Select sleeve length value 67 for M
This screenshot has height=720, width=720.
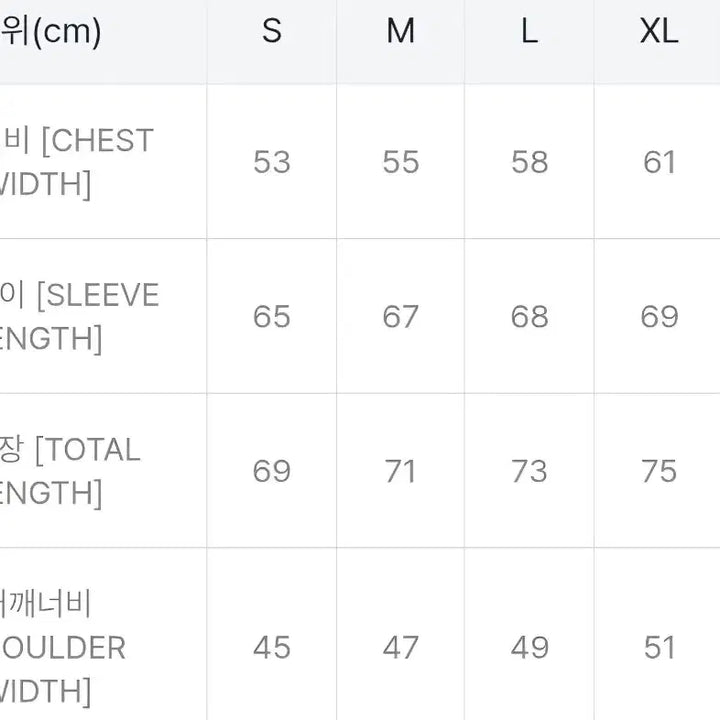401,317
